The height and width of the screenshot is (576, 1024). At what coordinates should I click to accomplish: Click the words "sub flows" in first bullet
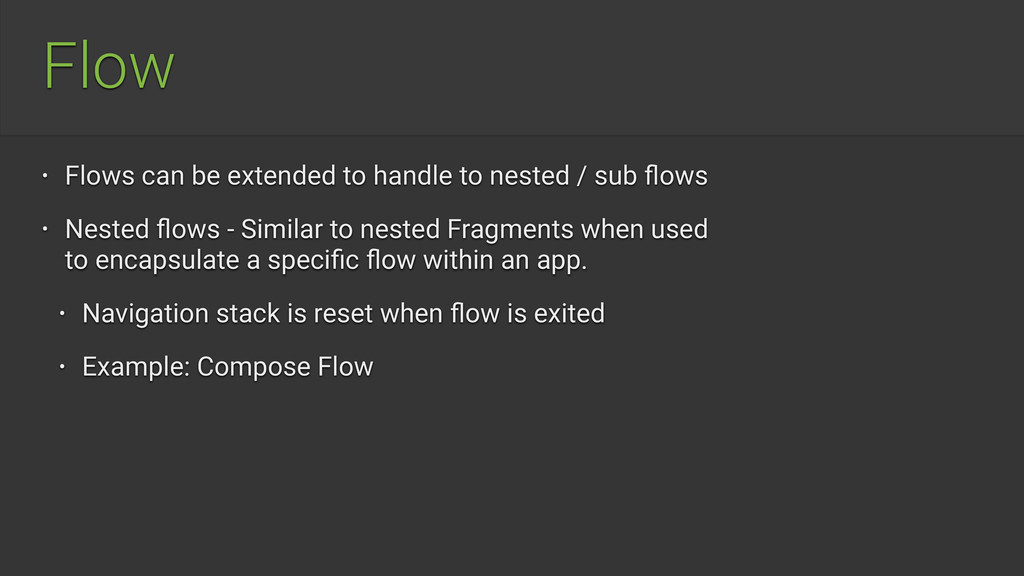click(x=650, y=176)
